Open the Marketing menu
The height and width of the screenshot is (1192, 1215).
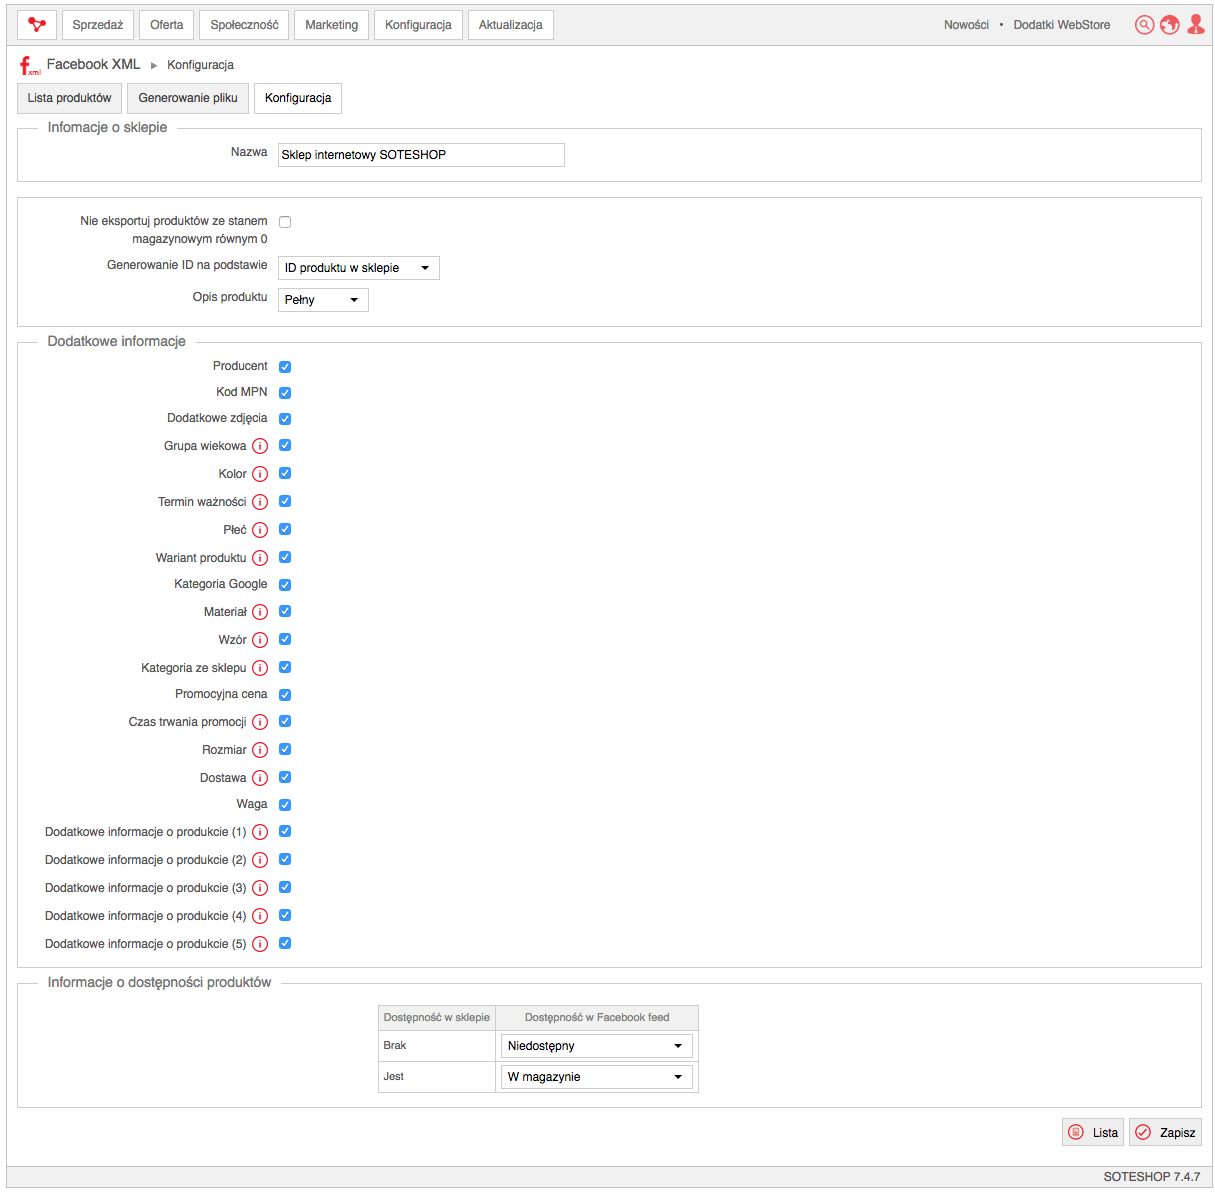332,25
